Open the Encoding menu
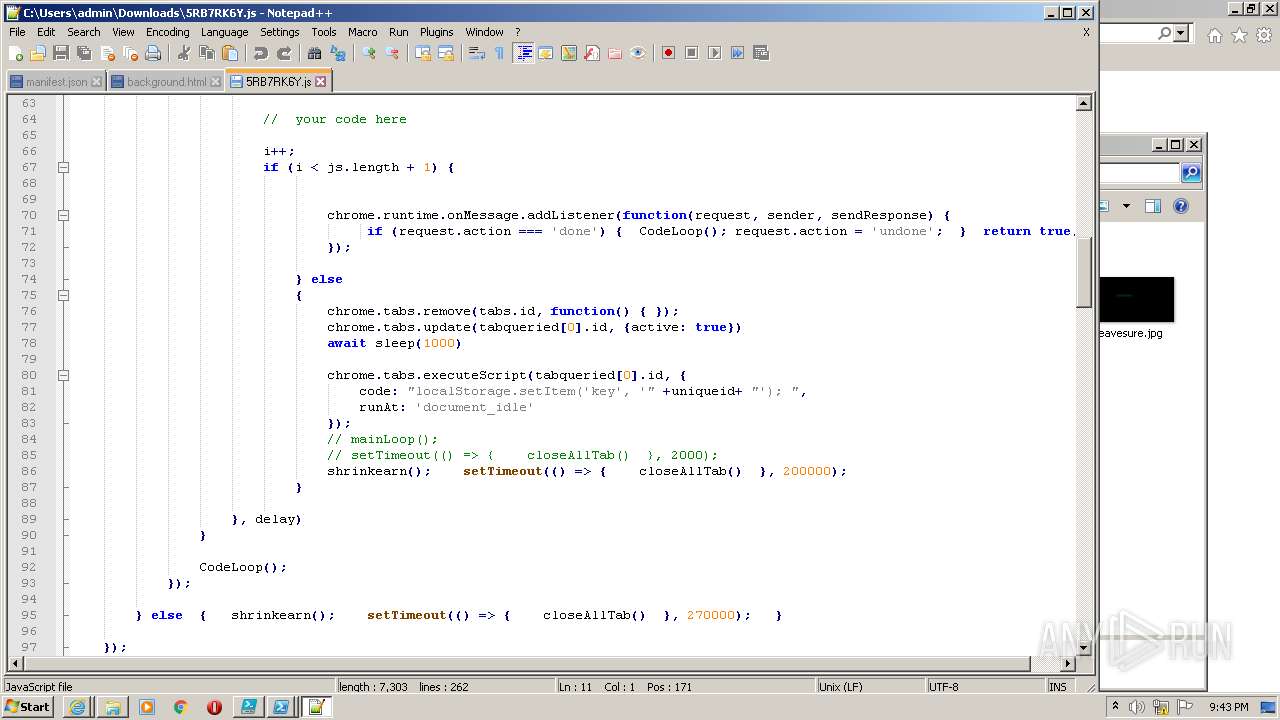This screenshot has height=720, width=1280. 167,32
